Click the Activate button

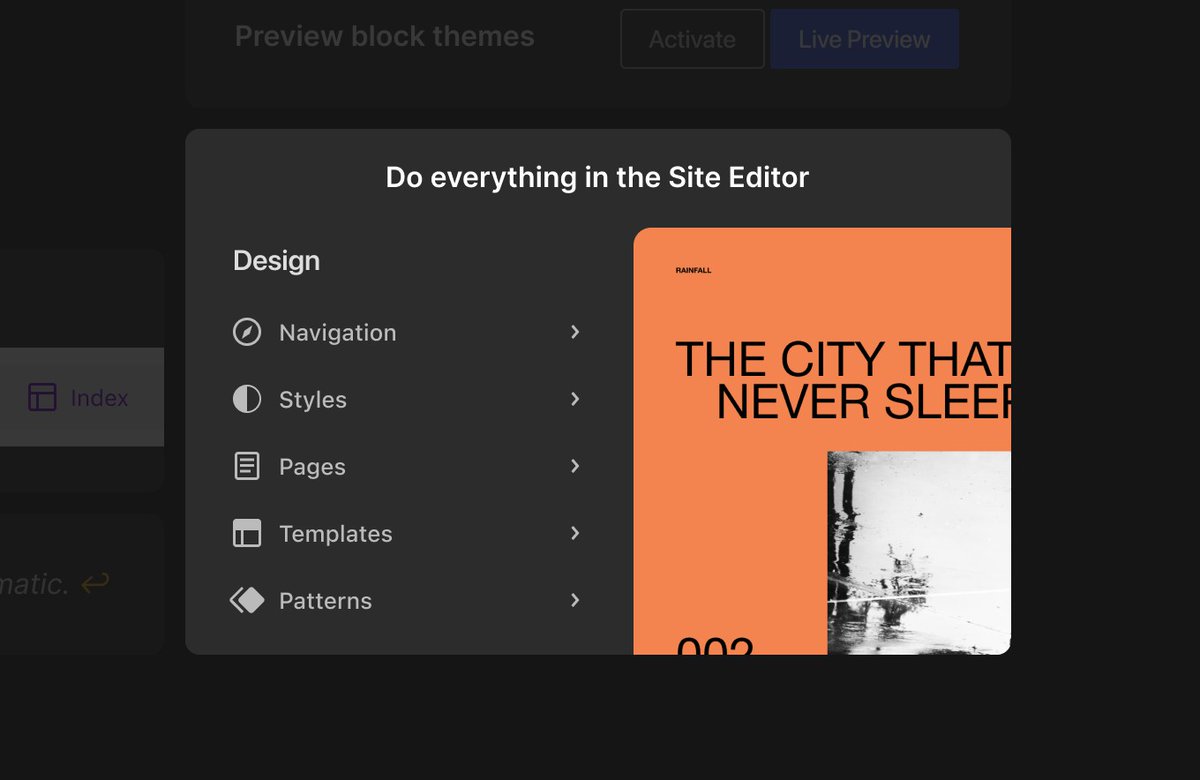pyautogui.click(x=692, y=39)
